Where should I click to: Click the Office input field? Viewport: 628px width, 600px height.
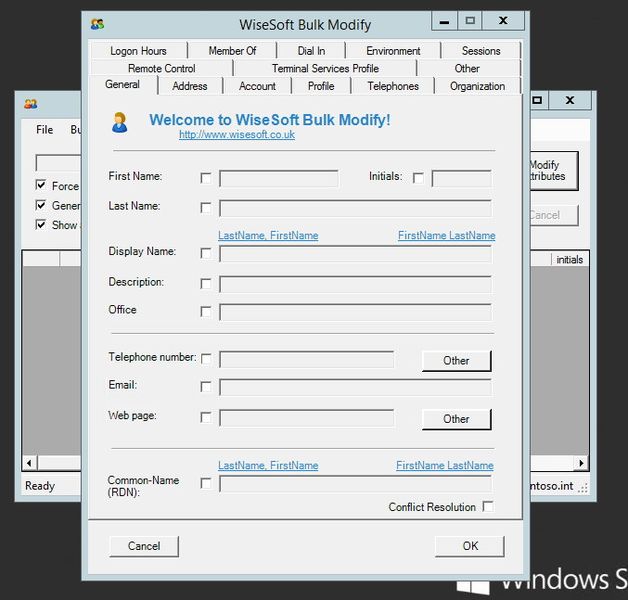click(x=356, y=312)
